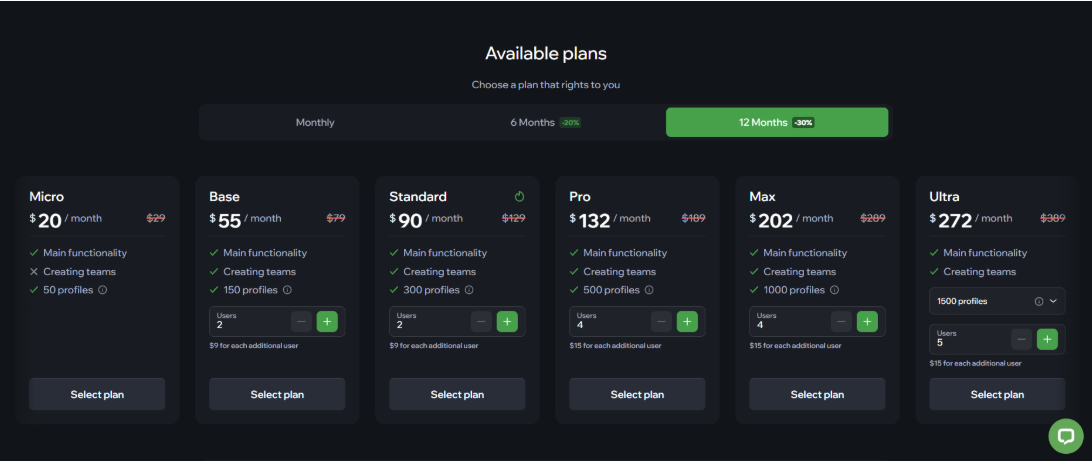Click the crossed-out $29 price
This screenshot has height=462, width=1092.
coord(155,218)
